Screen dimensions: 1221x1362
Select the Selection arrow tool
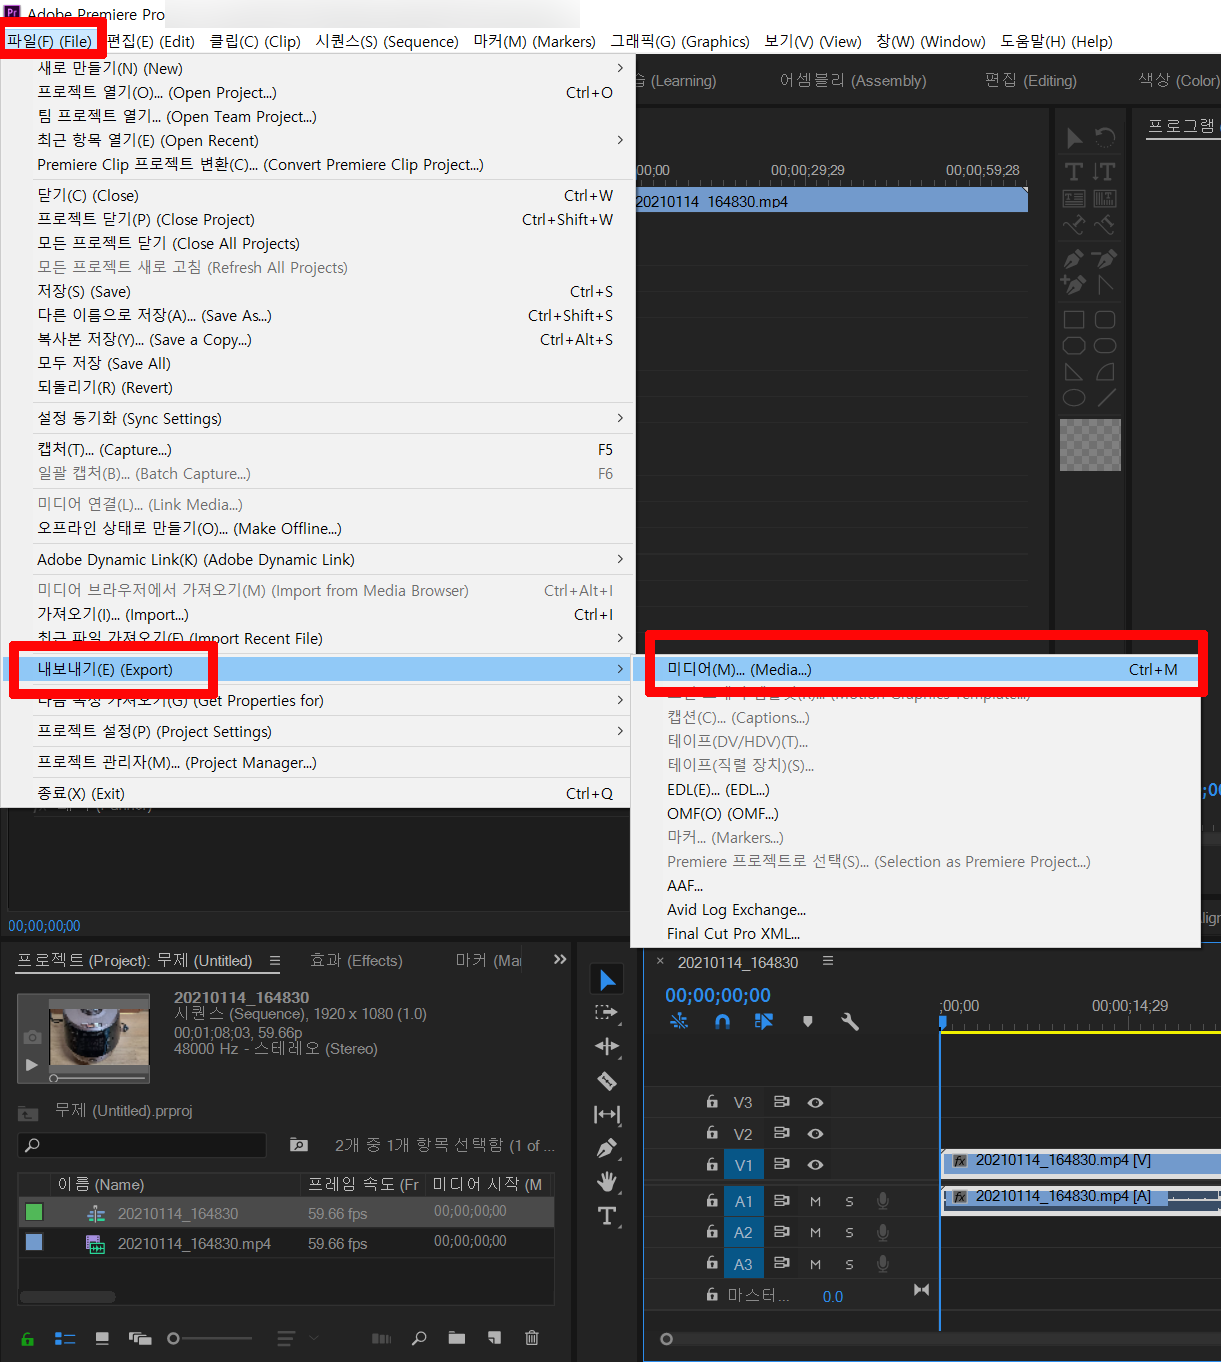pos(607,979)
